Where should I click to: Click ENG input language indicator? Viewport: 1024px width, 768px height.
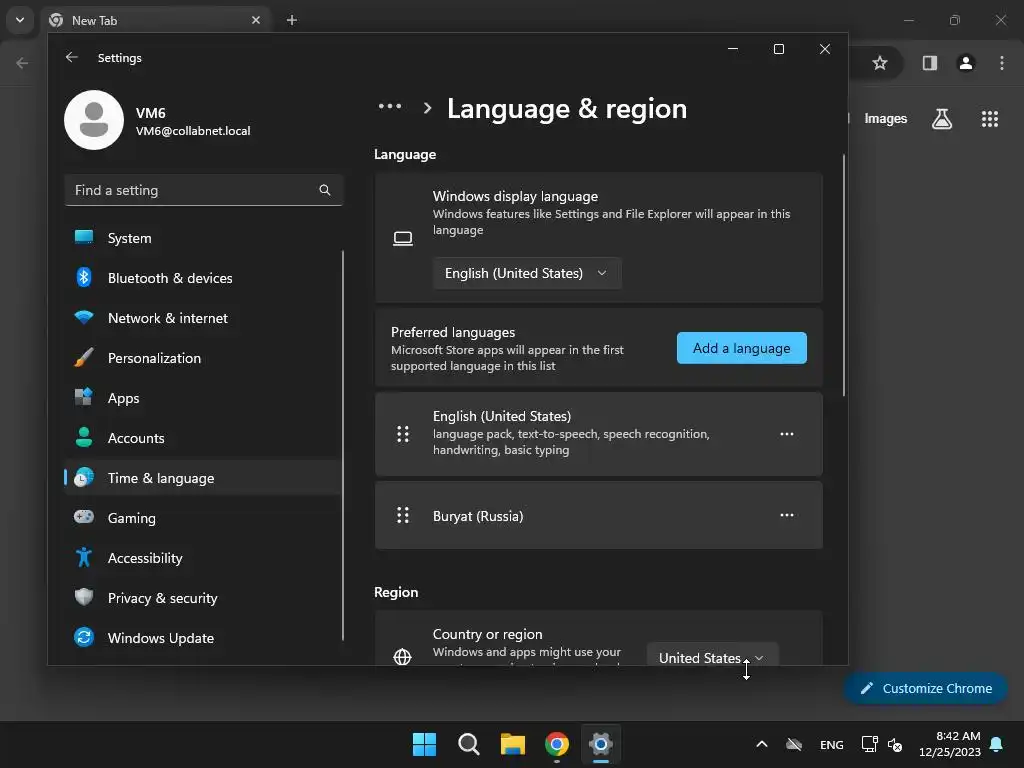[x=831, y=744]
